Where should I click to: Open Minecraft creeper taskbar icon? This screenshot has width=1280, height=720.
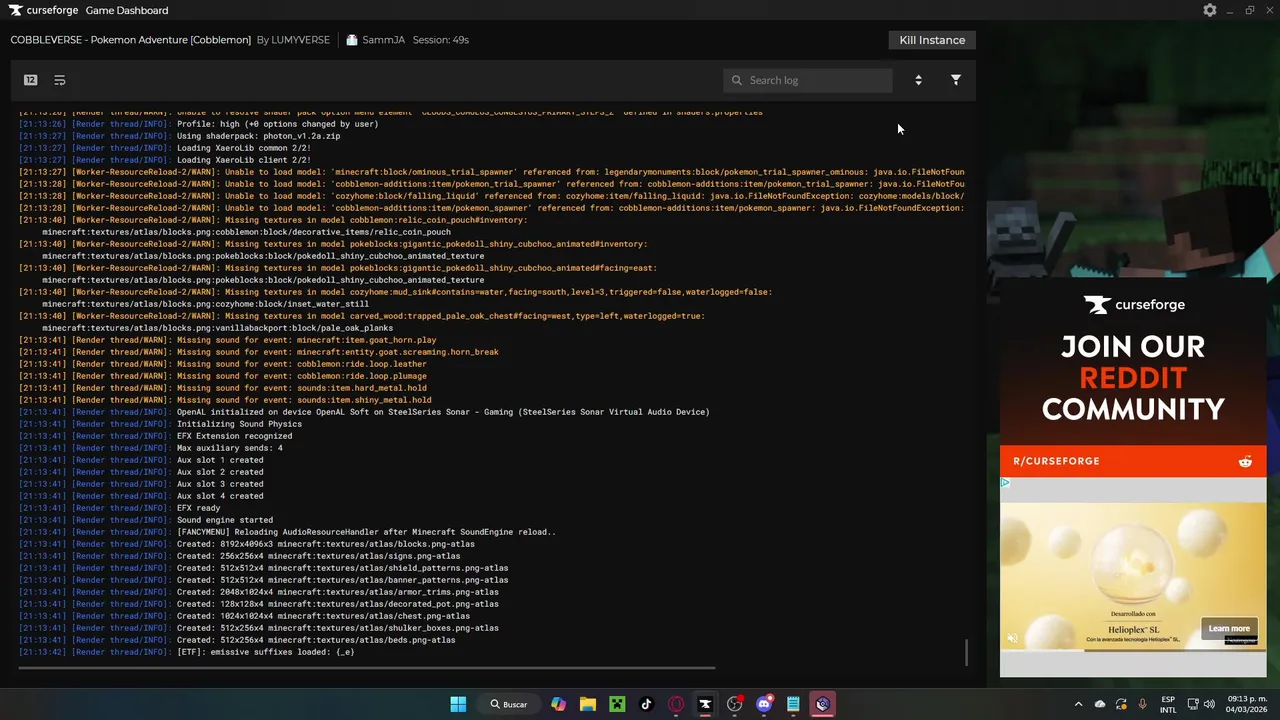617,704
